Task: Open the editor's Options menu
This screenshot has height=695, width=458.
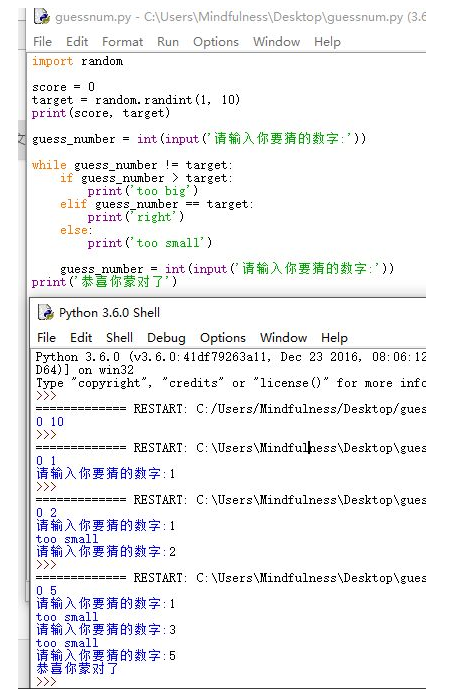Action: coord(216,42)
